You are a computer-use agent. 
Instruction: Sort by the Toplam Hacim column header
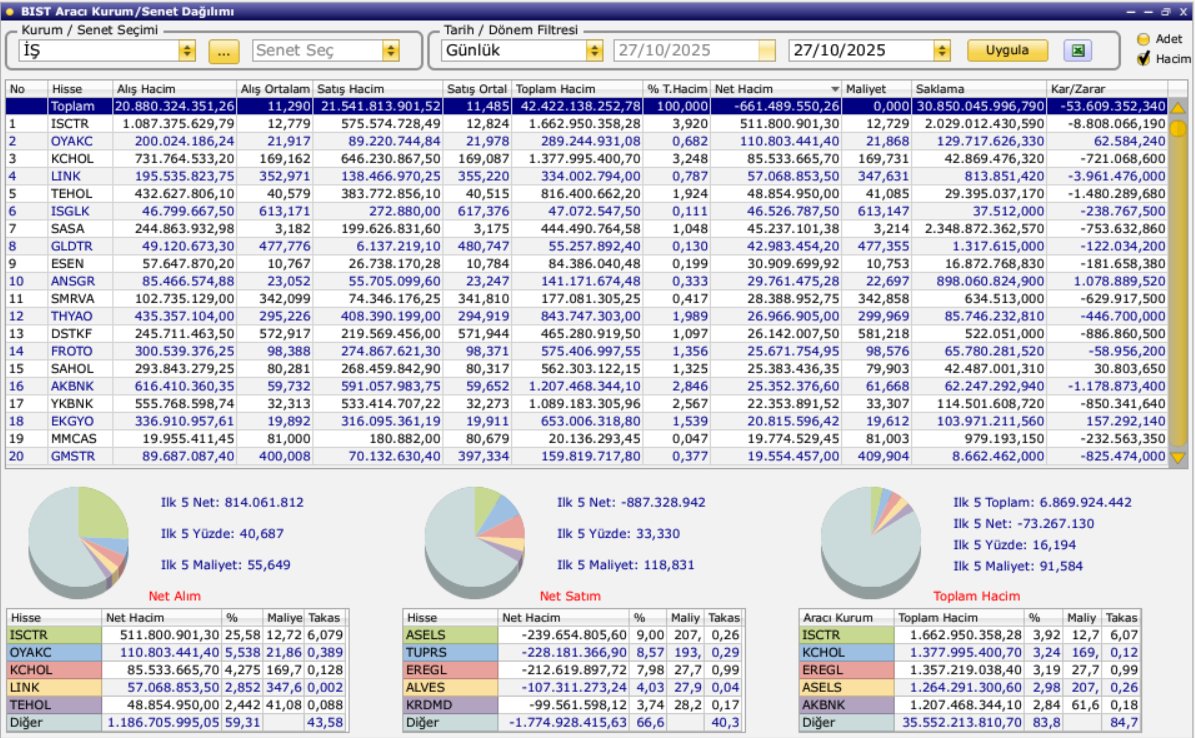click(577, 89)
